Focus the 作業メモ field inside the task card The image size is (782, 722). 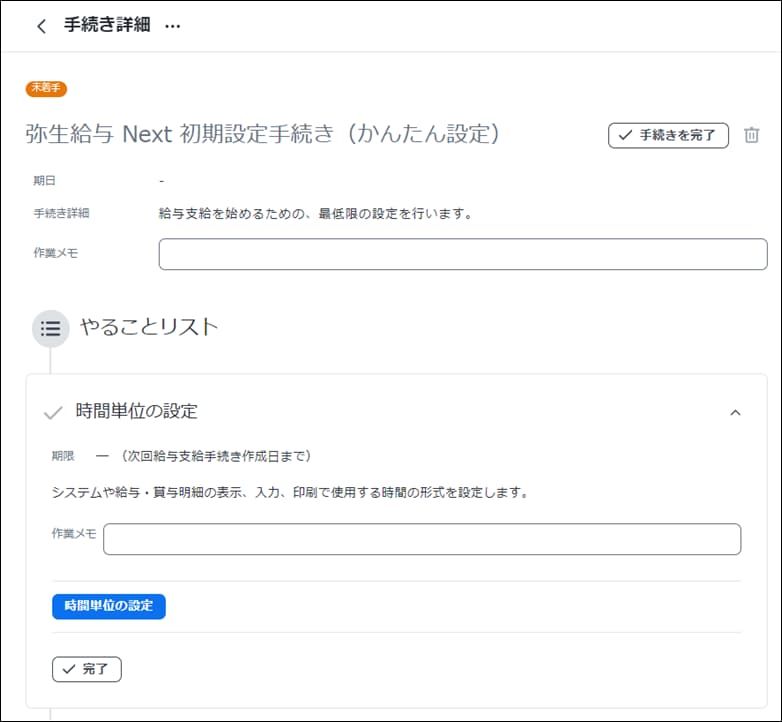pos(422,539)
